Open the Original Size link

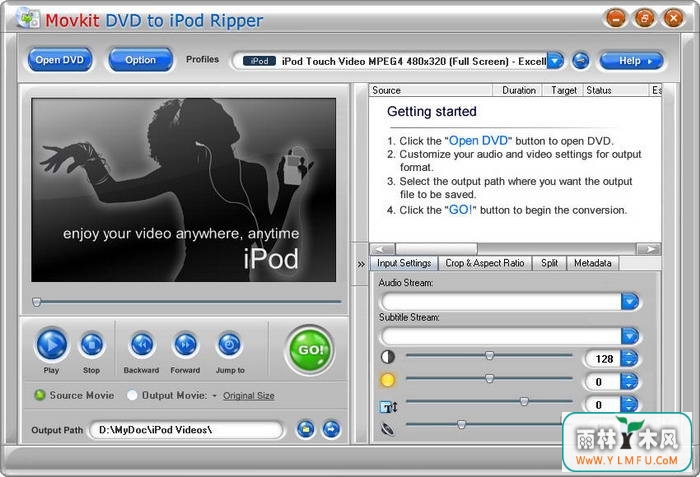(x=249, y=396)
